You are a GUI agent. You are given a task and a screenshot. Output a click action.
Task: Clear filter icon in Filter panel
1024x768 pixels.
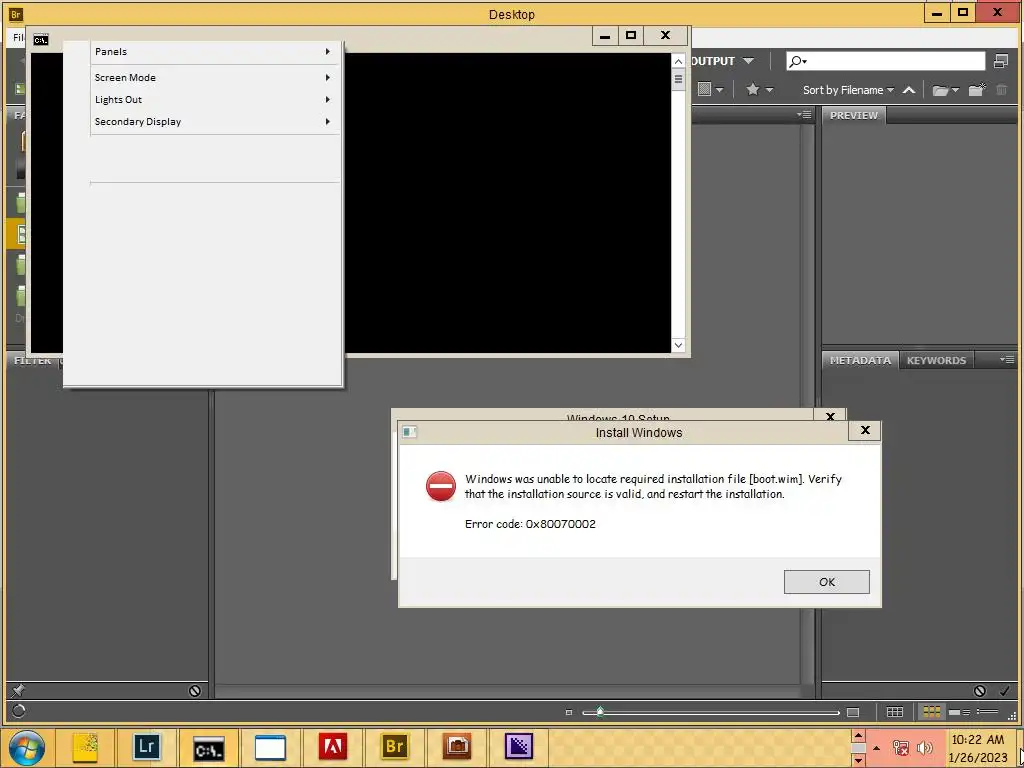[x=195, y=690]
